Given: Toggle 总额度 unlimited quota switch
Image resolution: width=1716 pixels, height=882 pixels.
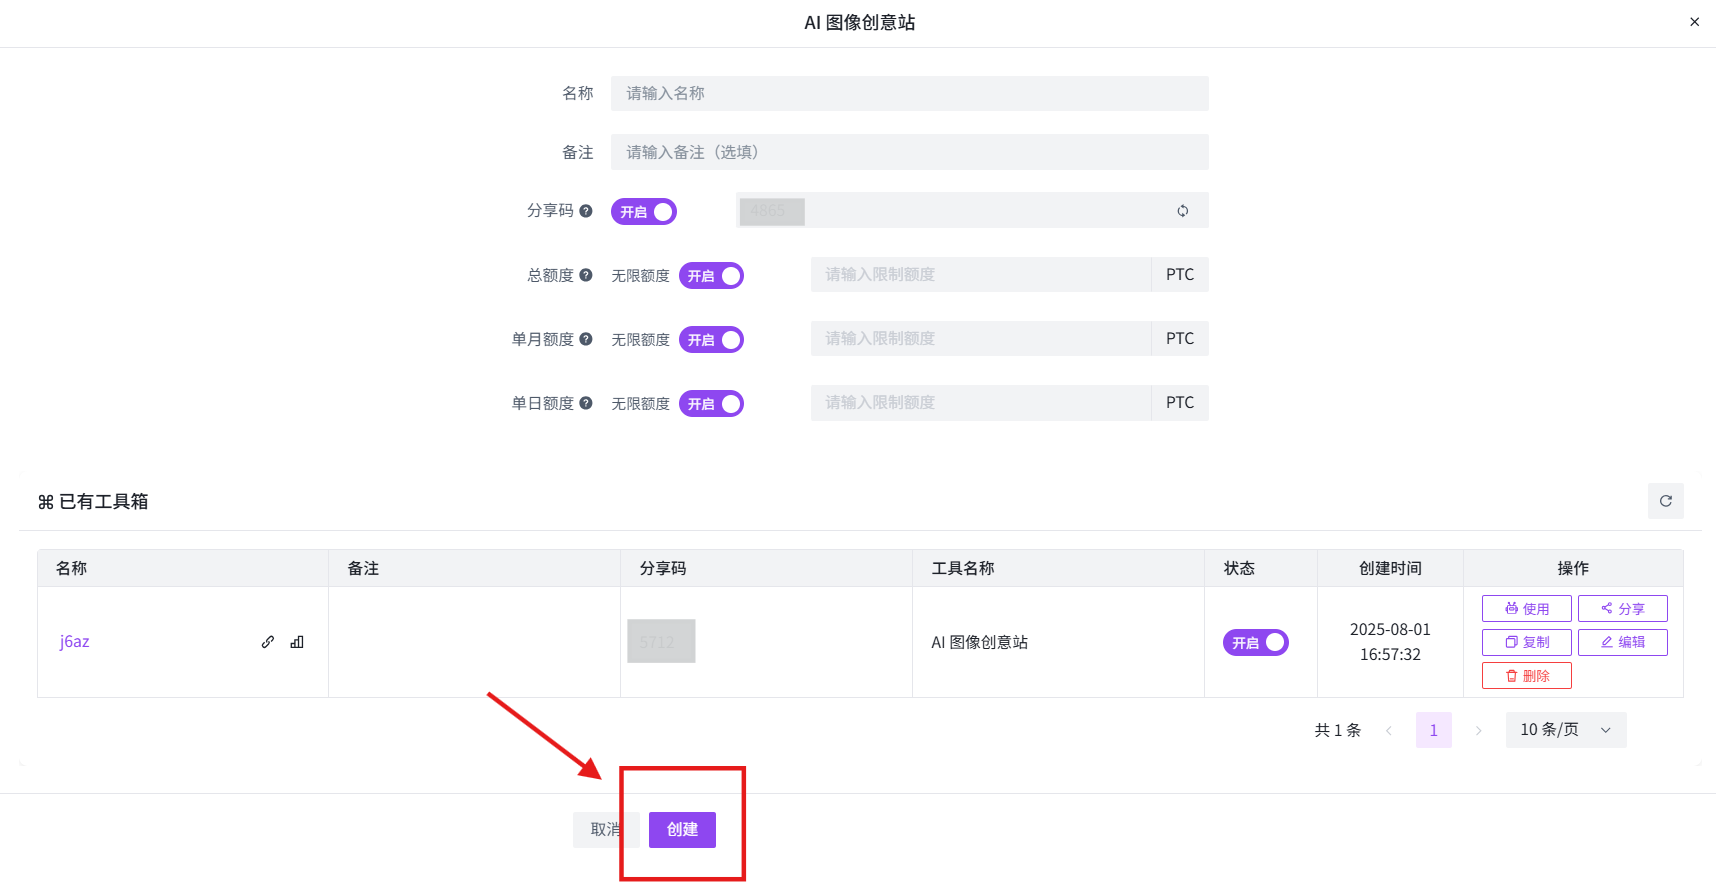Looking at the screenshot, I should pyautogui.click(x=711, y=275).
